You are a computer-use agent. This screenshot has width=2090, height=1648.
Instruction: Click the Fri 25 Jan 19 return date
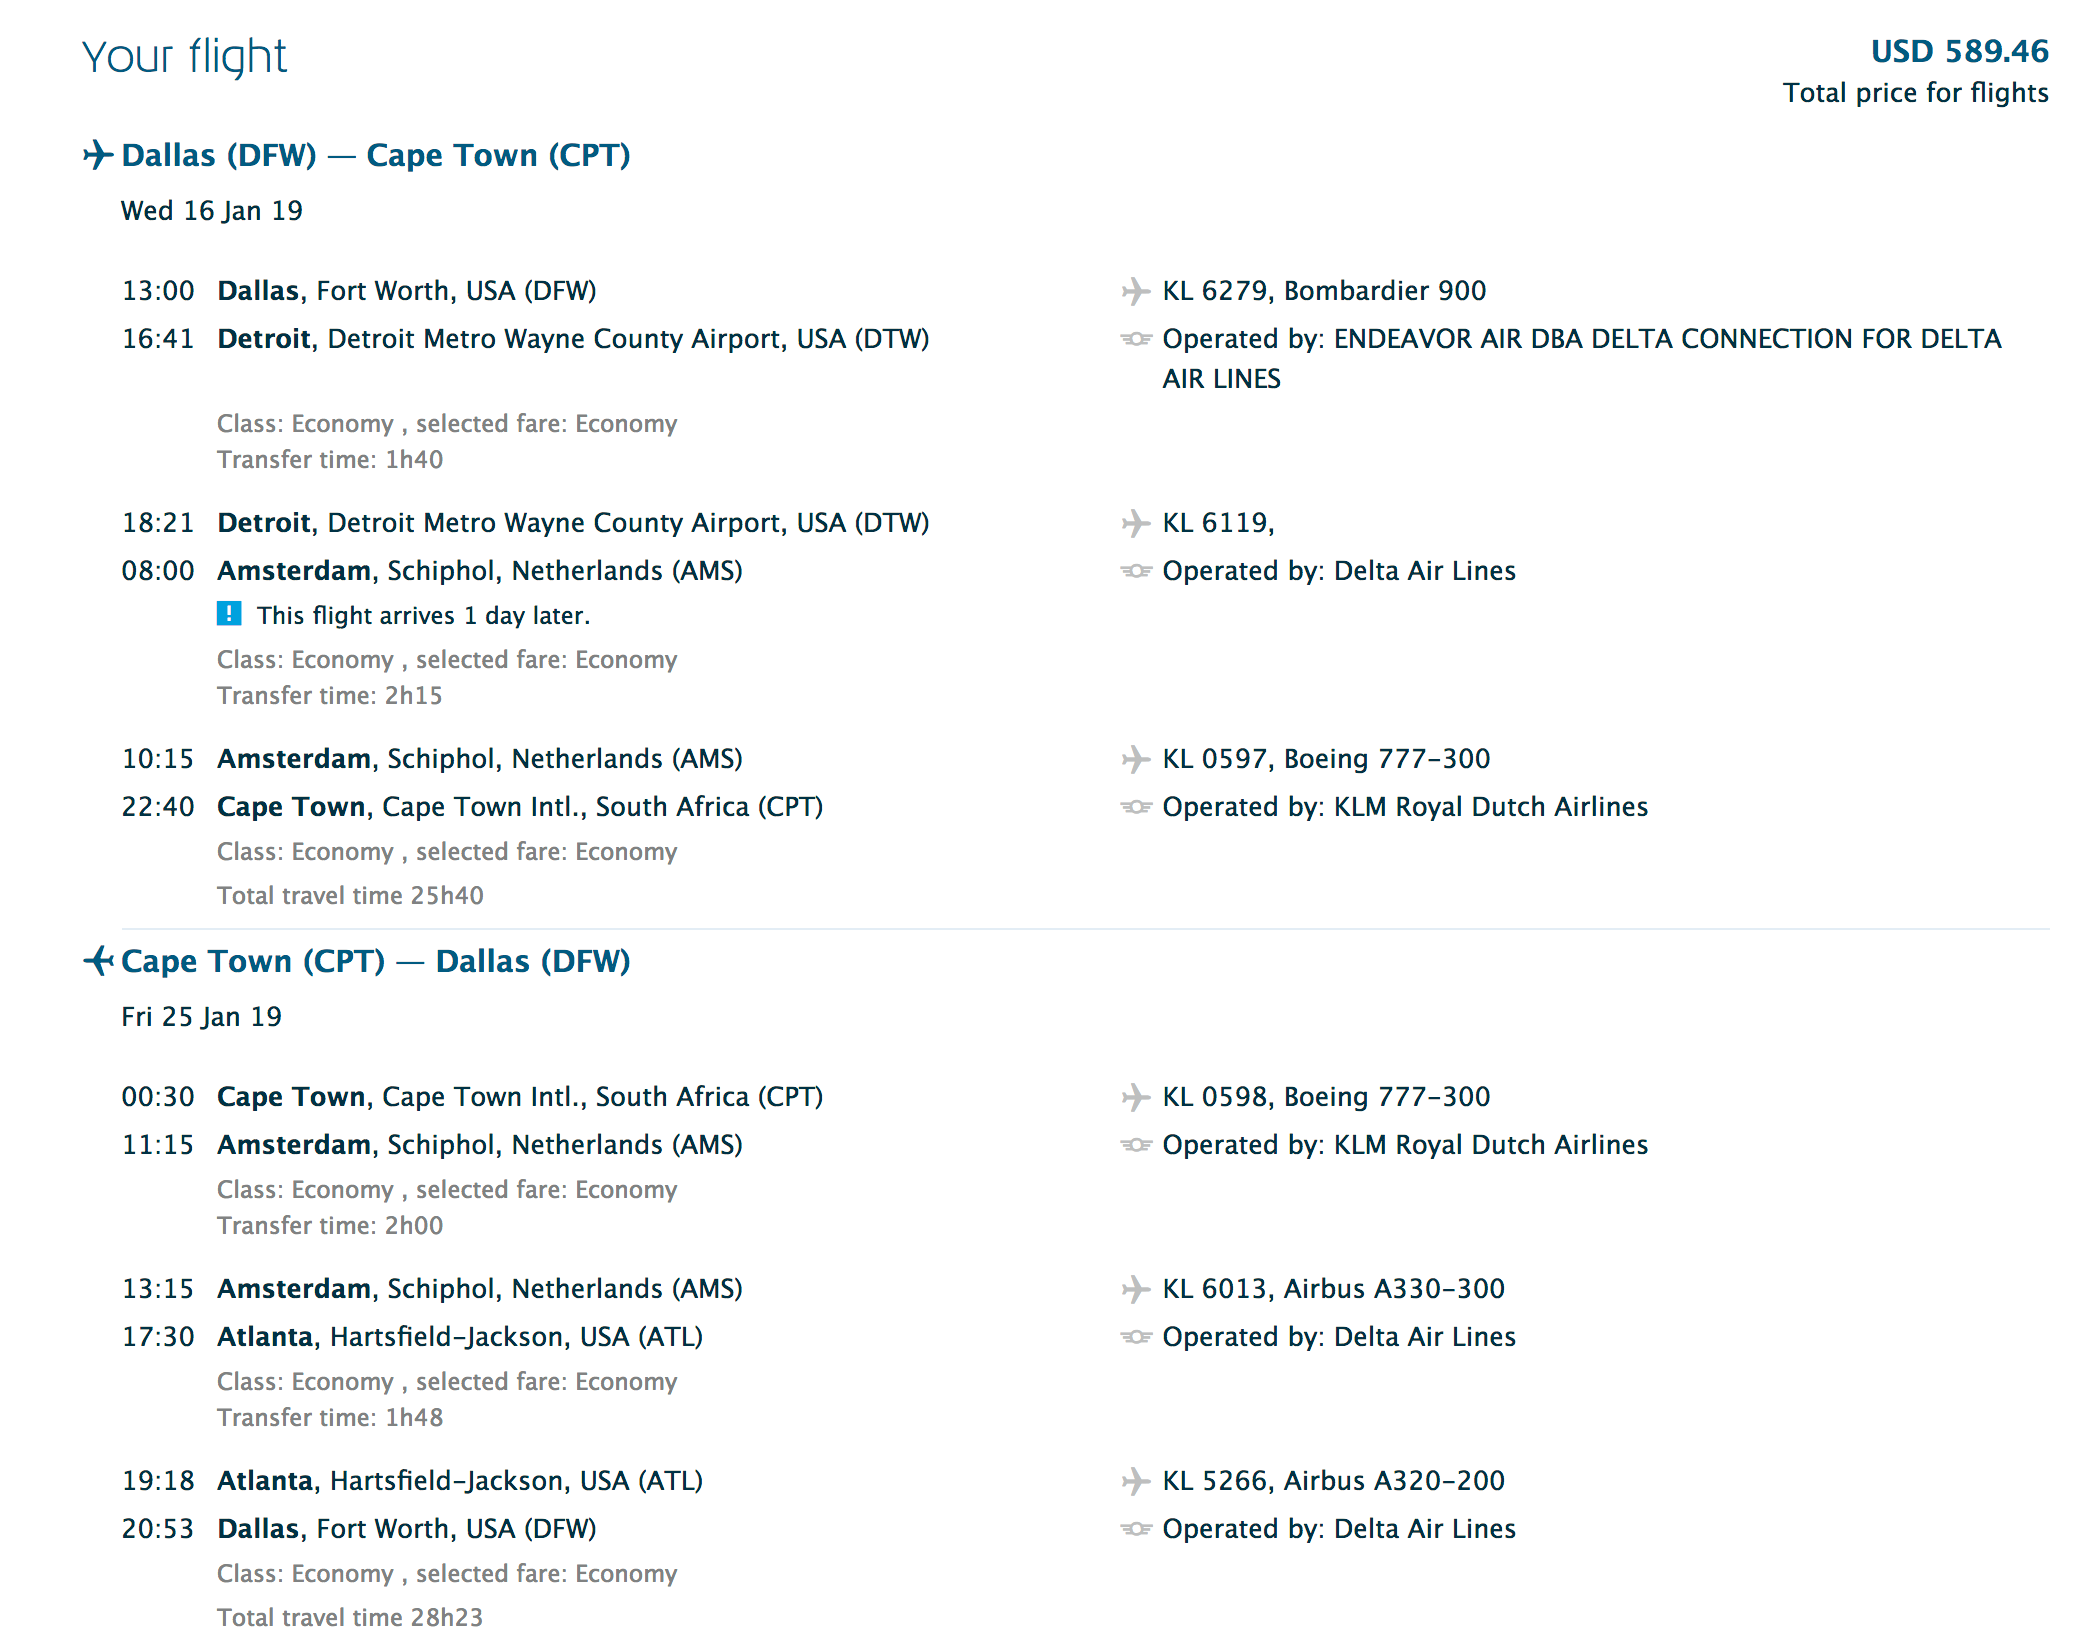pos(202,1017)
